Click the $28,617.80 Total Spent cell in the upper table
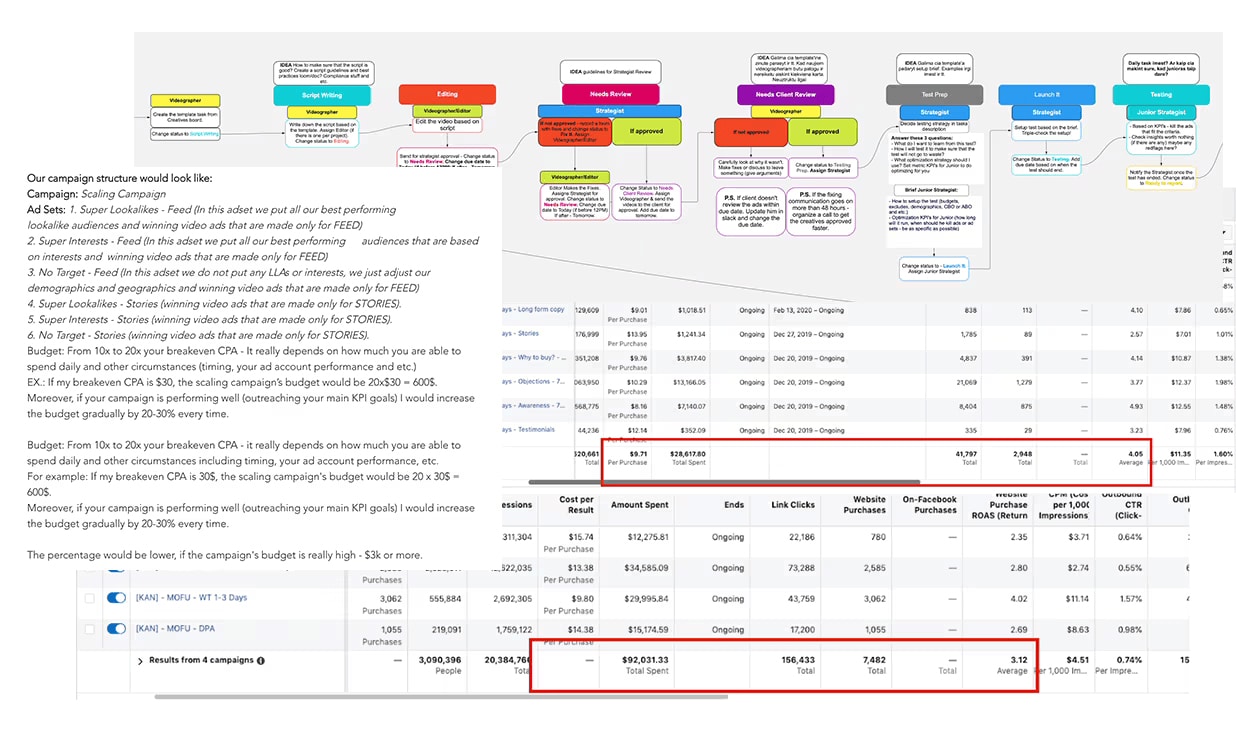 point(688,458)
